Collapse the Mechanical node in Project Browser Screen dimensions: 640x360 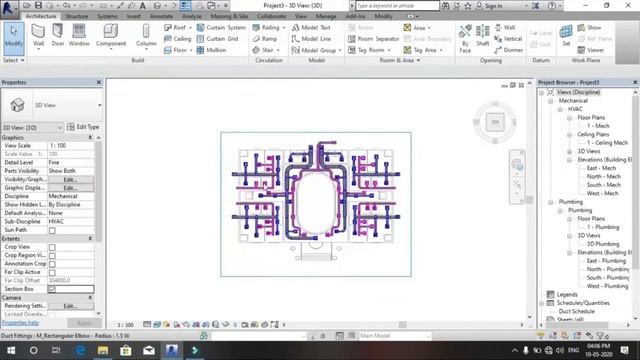click(551, 101)
